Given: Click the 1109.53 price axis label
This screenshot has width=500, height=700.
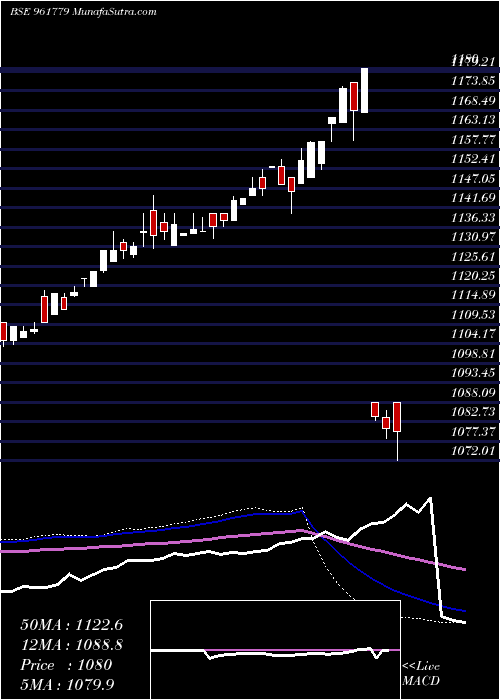Looking at the screenshot, I should pyautogui.click(x=473, y=315).
